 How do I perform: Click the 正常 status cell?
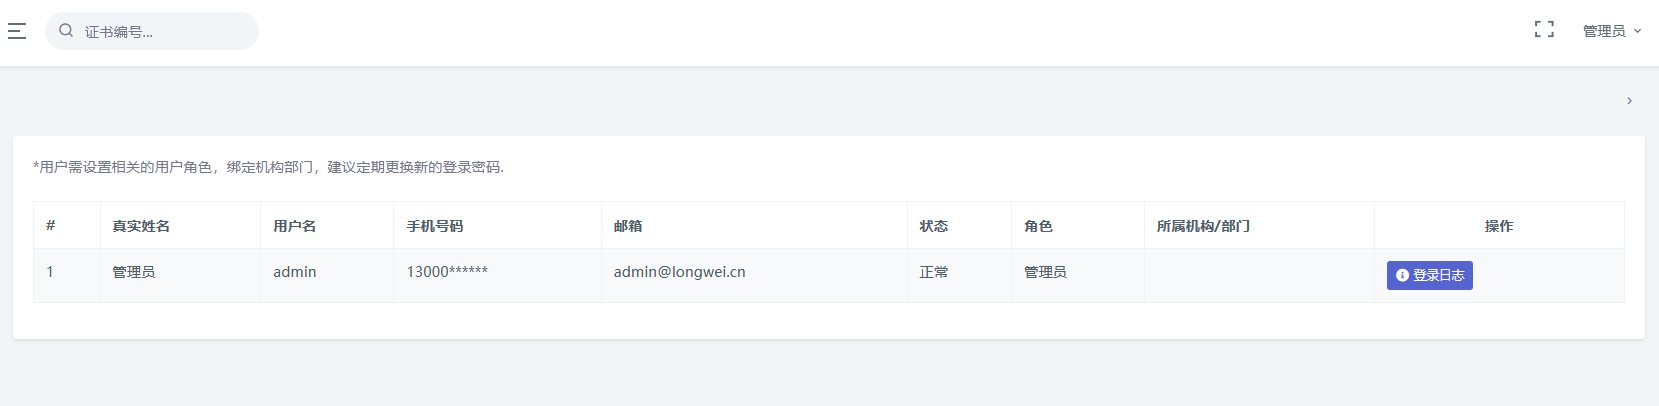pos(934,272)
